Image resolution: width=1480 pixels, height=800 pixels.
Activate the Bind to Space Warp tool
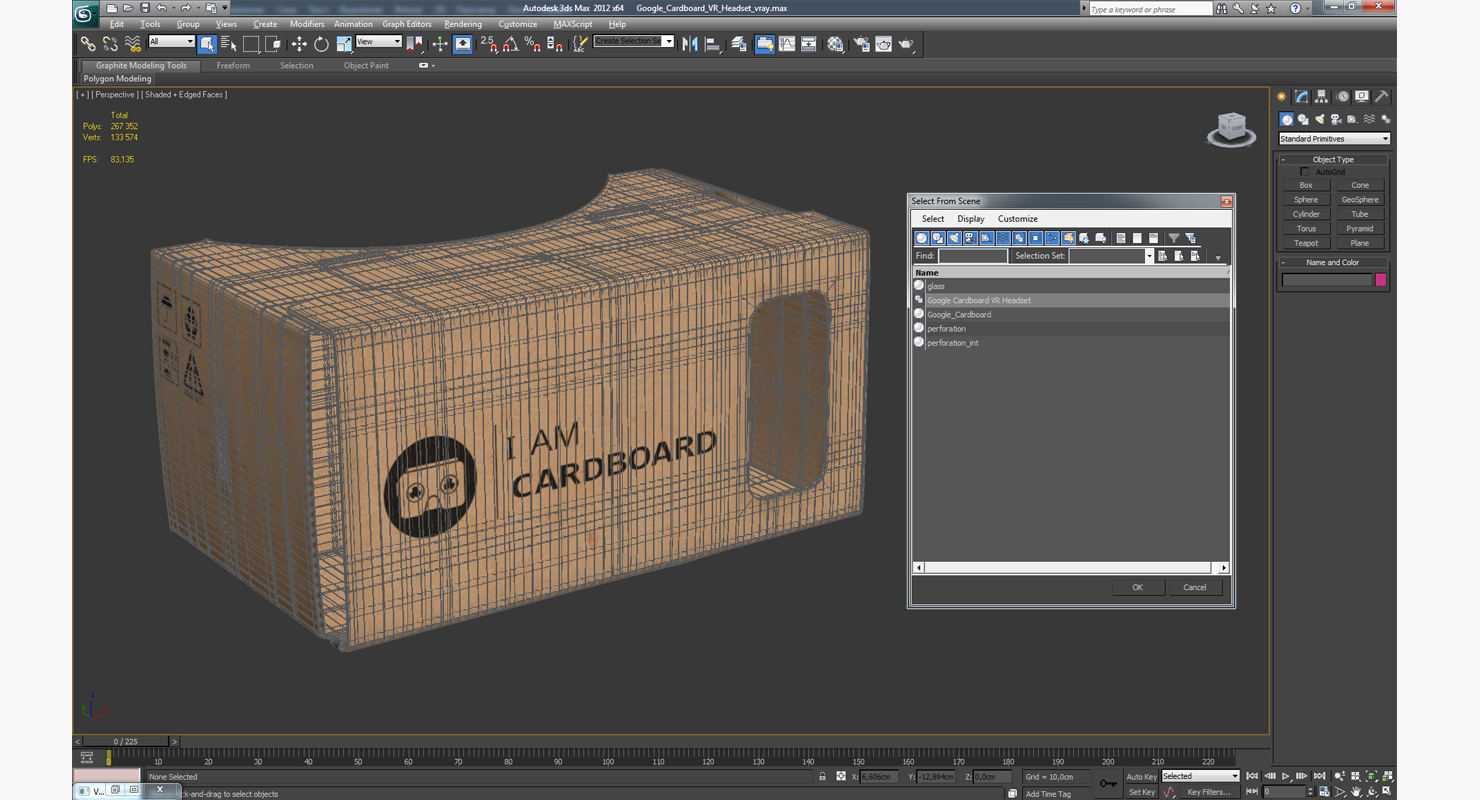click(x=133, y=44)
